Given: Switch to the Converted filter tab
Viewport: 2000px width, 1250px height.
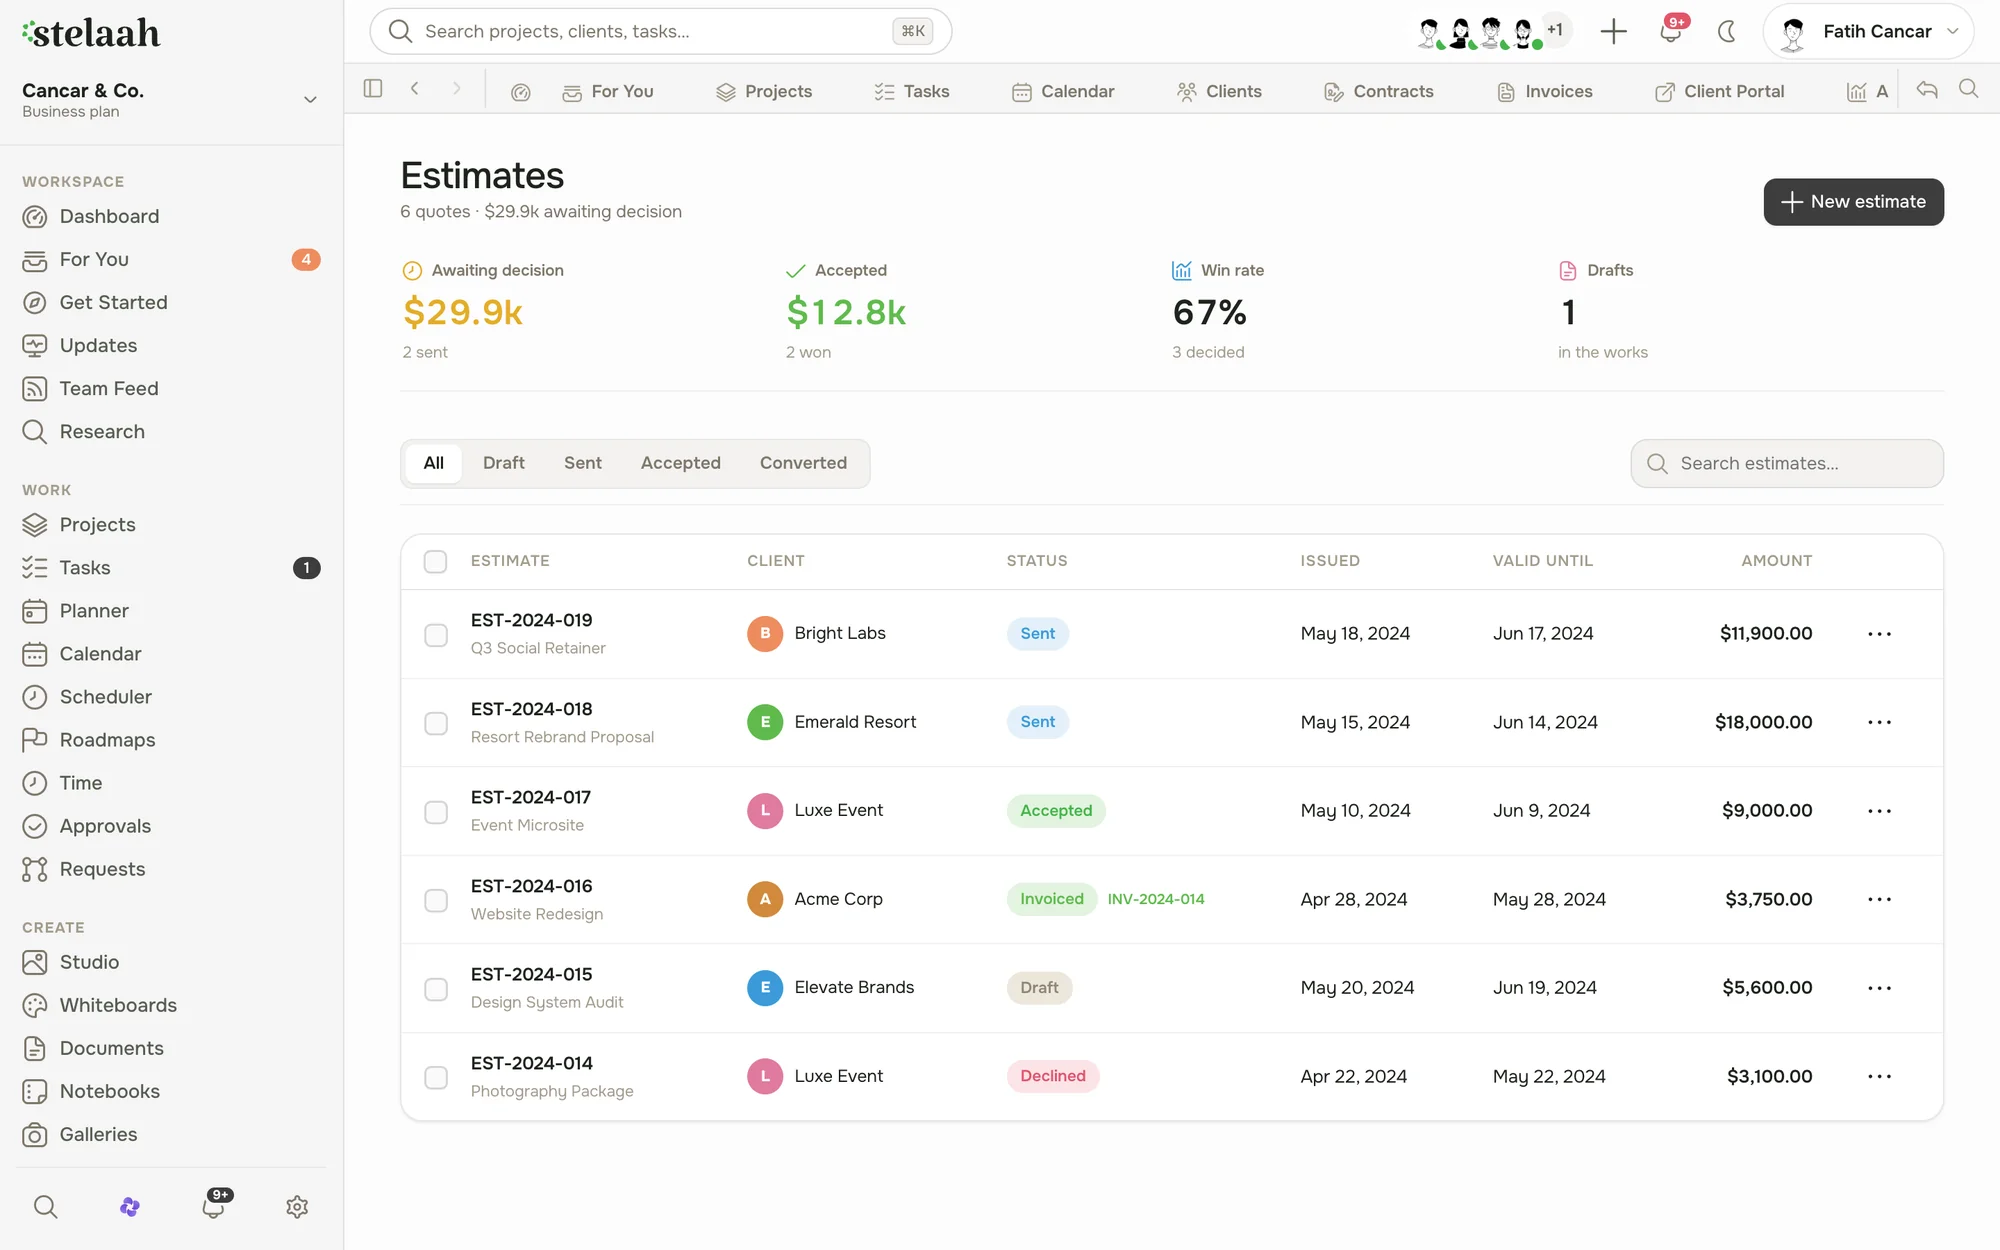Looking at the screenshot, I should click(x=803, y=463).
